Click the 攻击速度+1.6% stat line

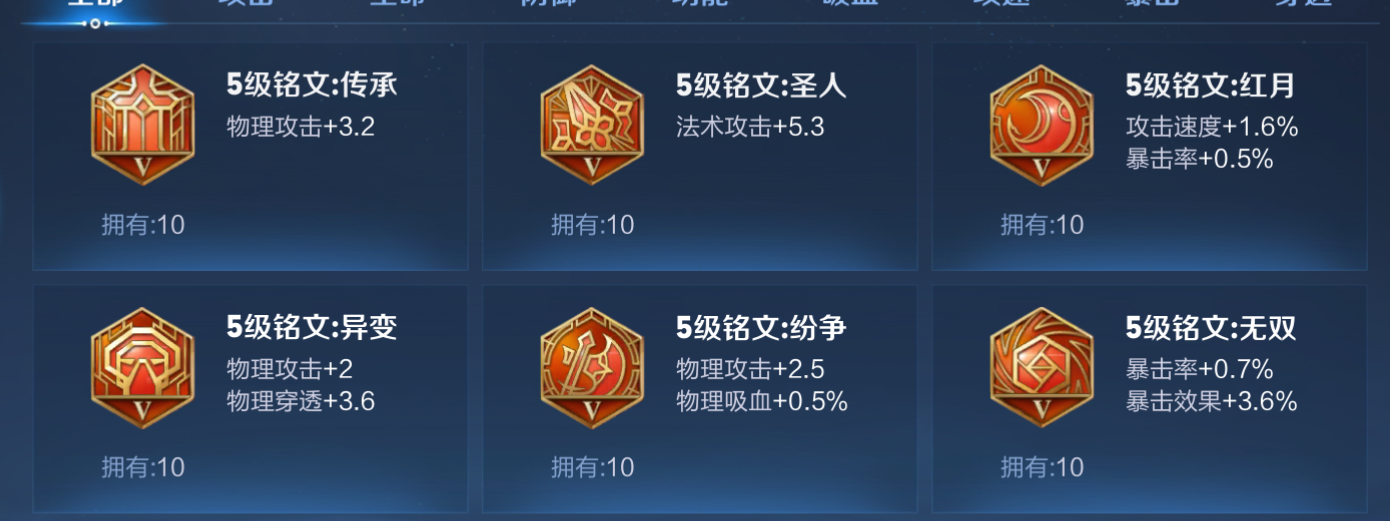1212,127
